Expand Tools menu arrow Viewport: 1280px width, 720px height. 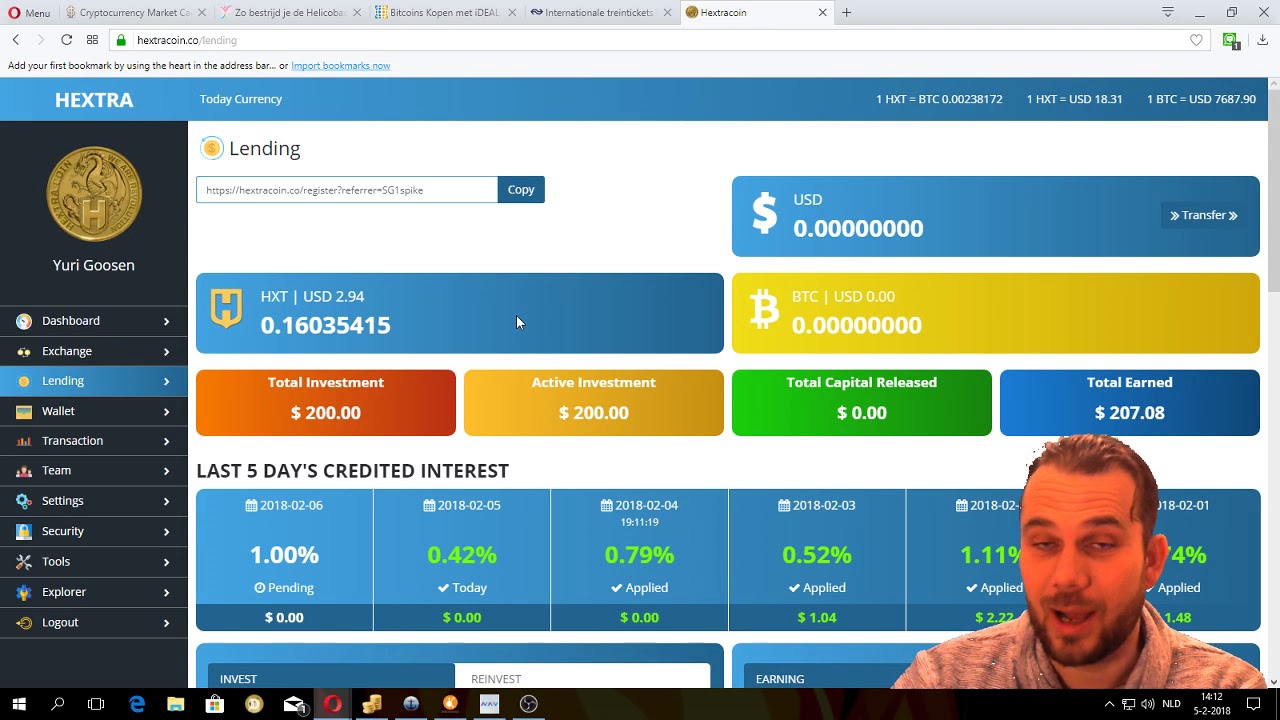click(166, 562)
